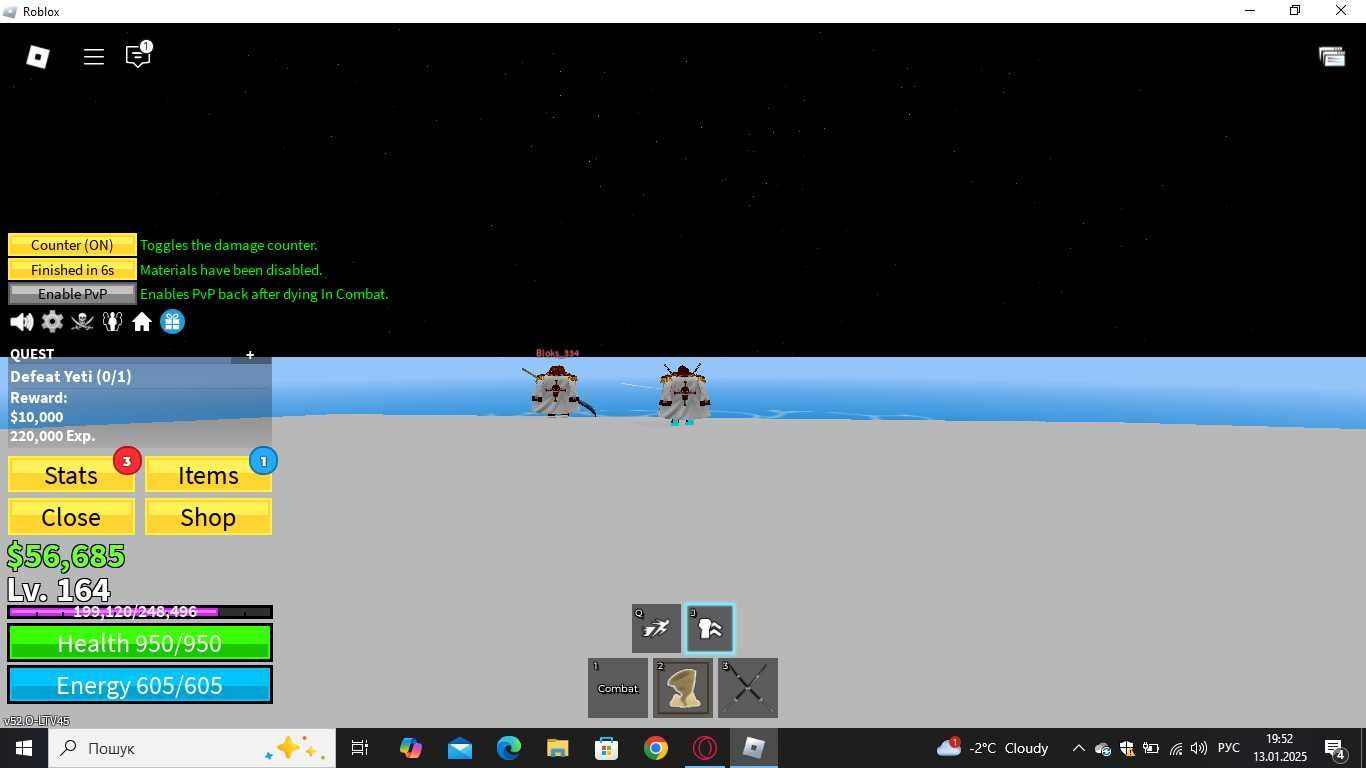Viewport: 1366px width, 768px height.
Task: Select the right-hand character in white cape
Action: [x=684, y=394]
